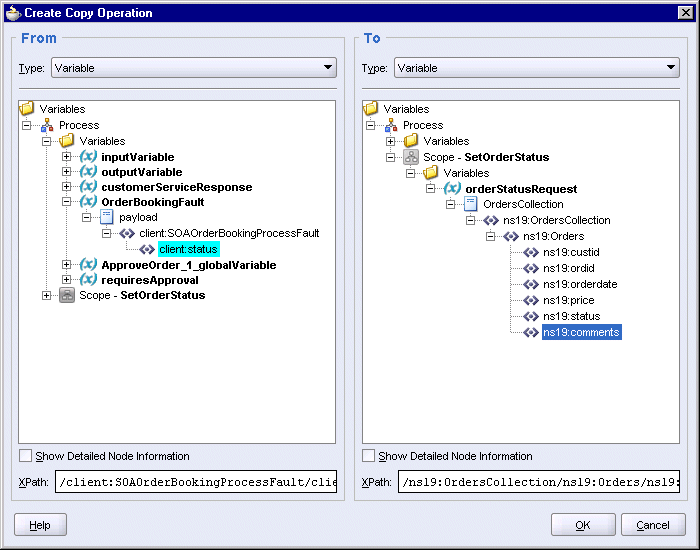Select client:status in the From tree
This screenshot has width=700, height=550.
point(188,249)
